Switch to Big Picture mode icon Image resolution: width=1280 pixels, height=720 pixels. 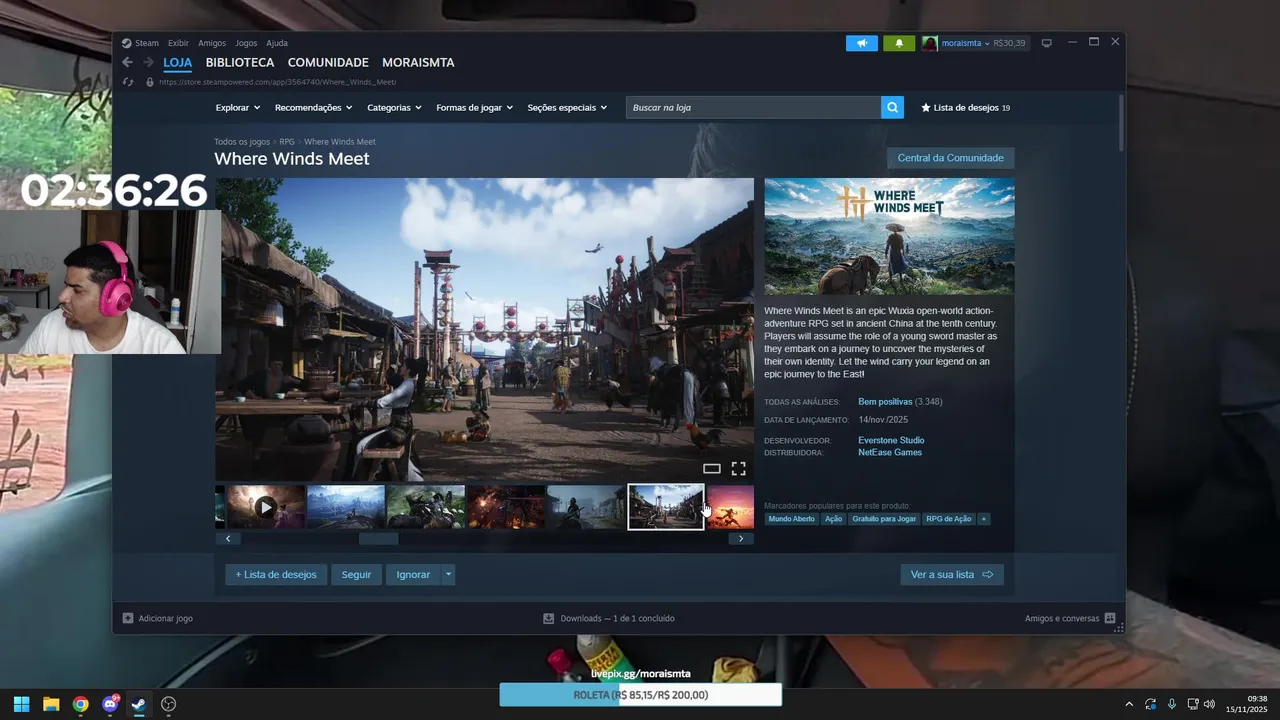coord(1047,43)
